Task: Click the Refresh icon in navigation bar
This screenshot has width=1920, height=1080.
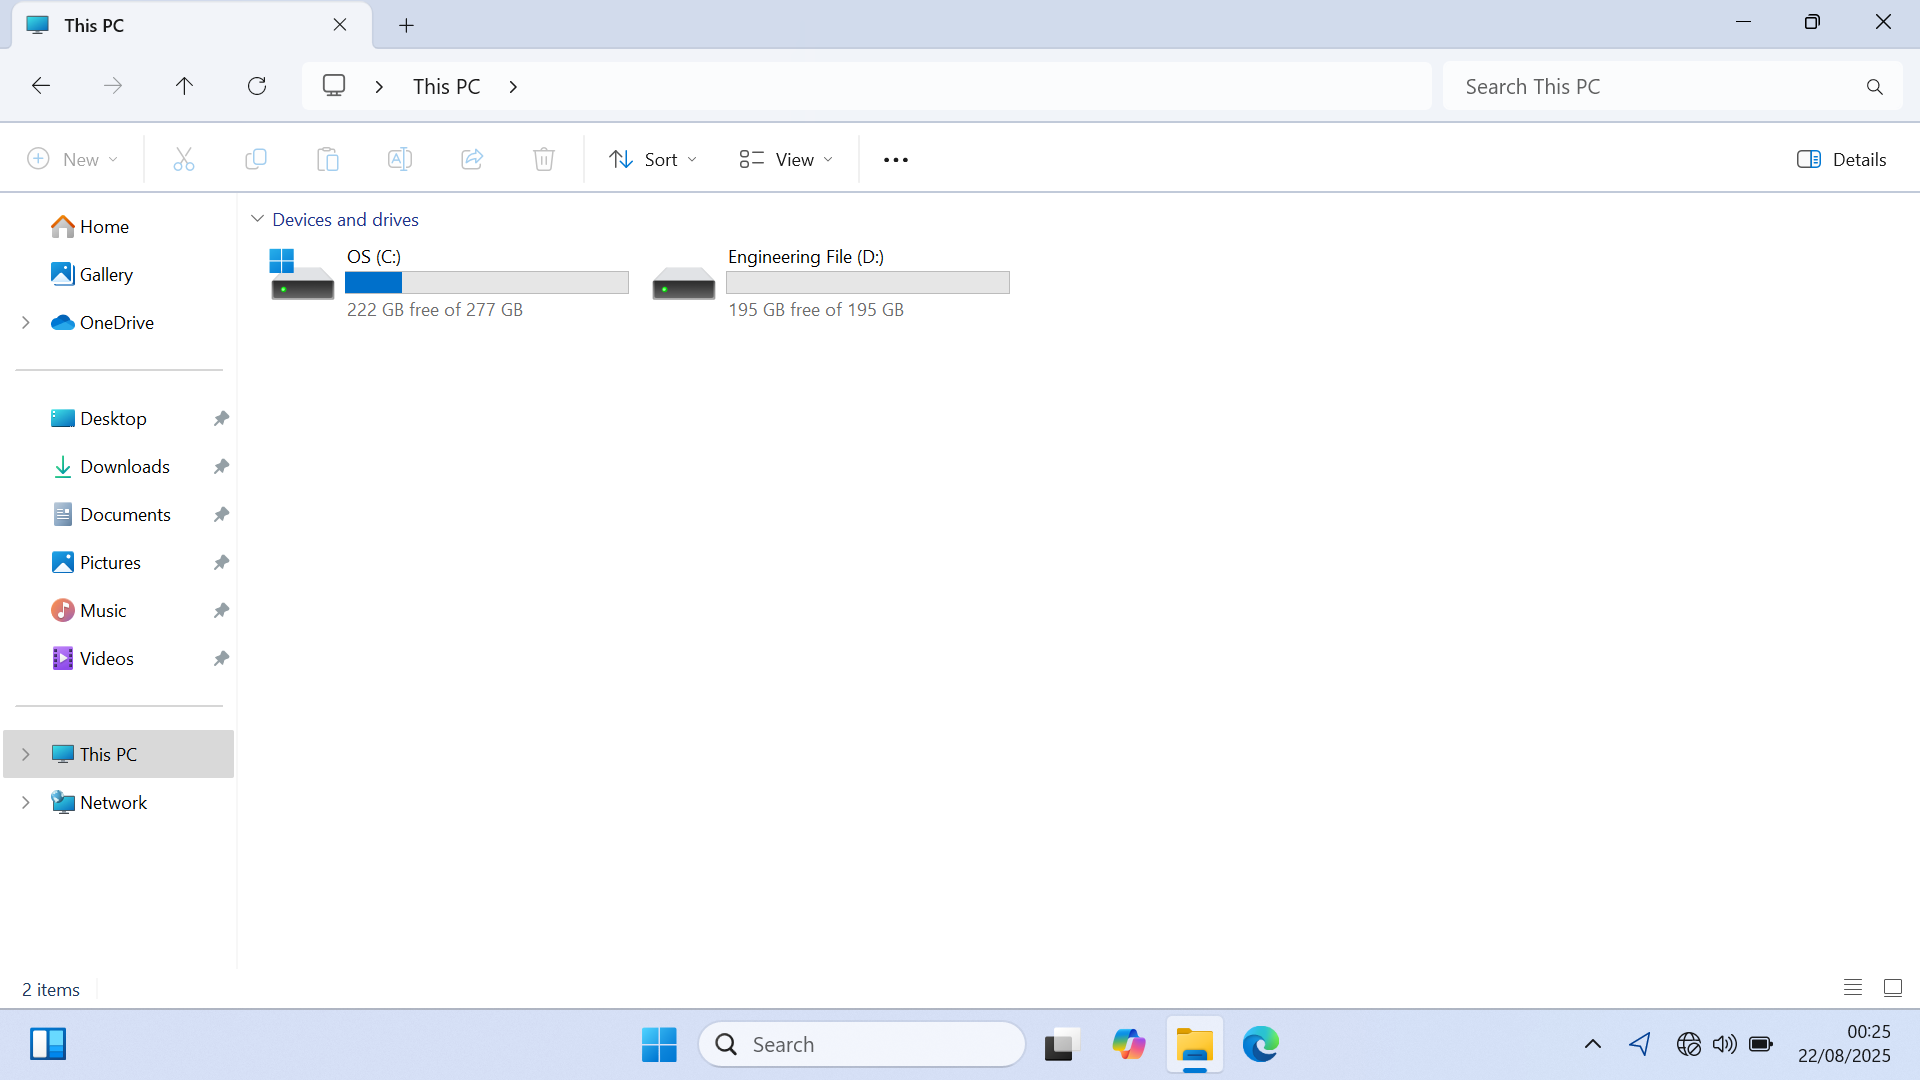Action: point(257,86)
